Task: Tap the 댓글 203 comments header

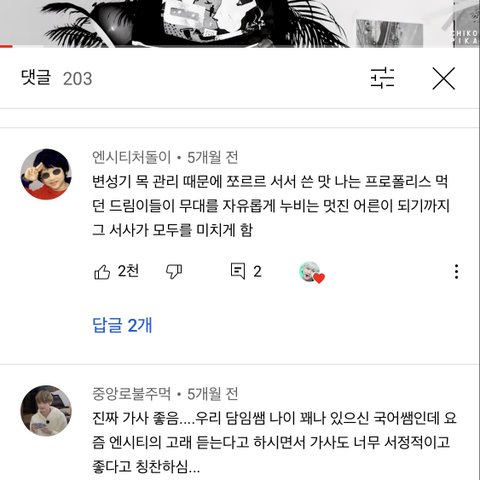Action: coord(56,78)
